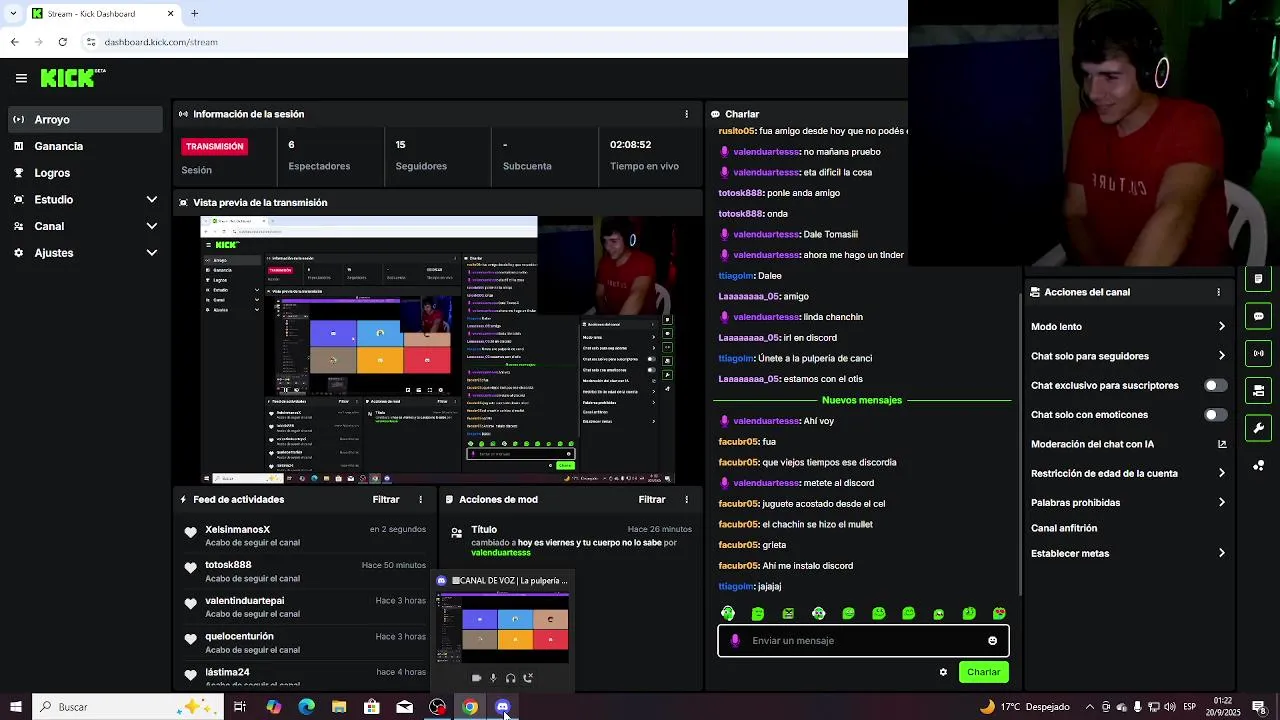Click in the Enviar un mensaje field
Screen dimensions: 1280x720
click(863, 641)
